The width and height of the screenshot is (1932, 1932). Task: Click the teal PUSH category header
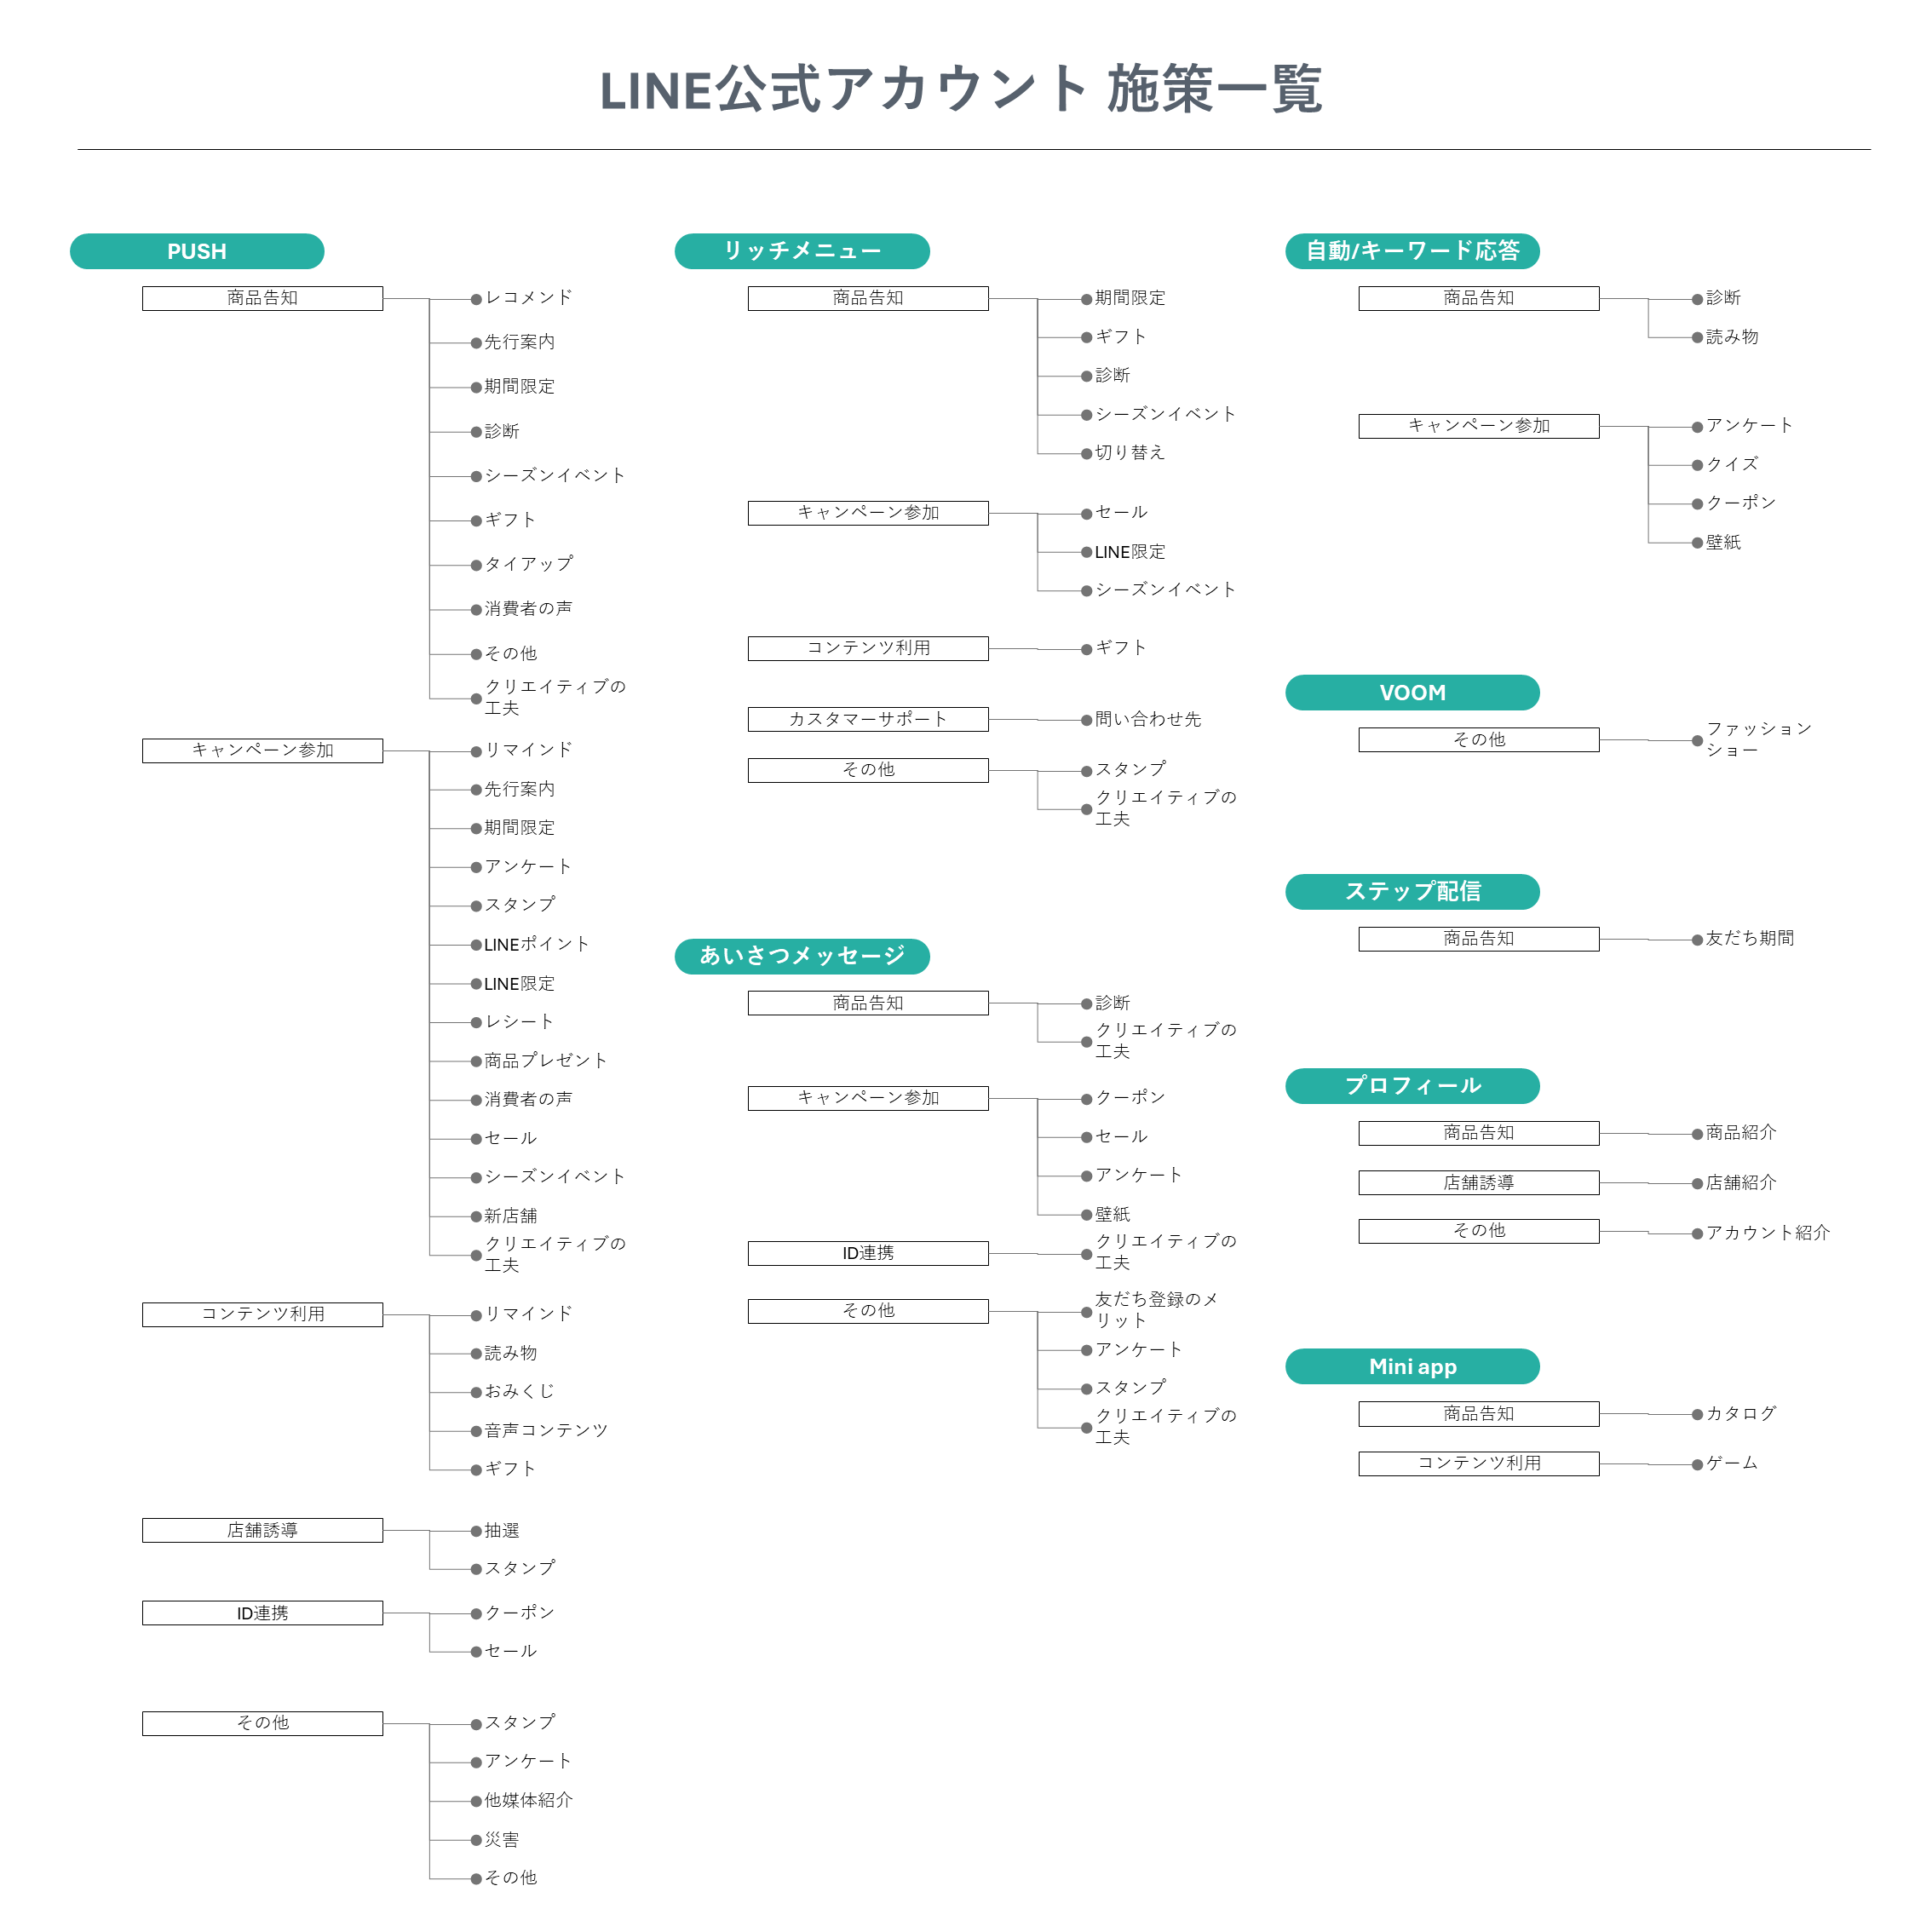click(197, 251)
